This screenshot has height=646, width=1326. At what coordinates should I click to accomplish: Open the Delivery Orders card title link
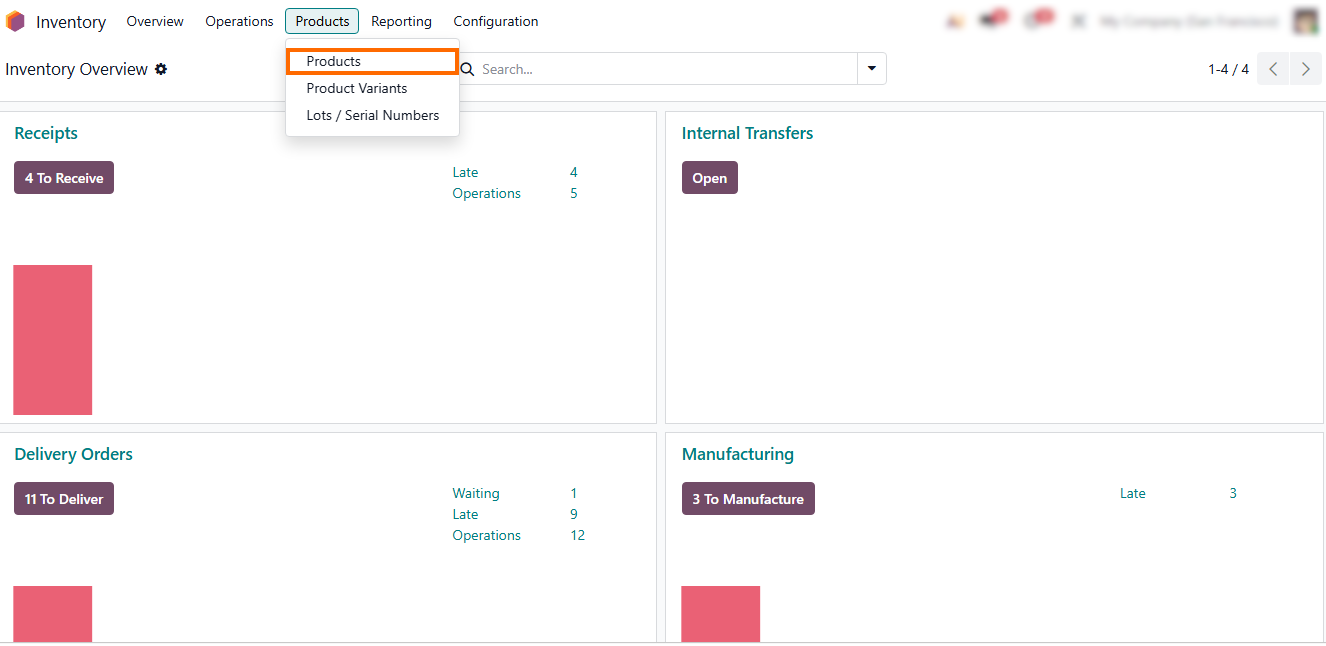pos(73,454)
